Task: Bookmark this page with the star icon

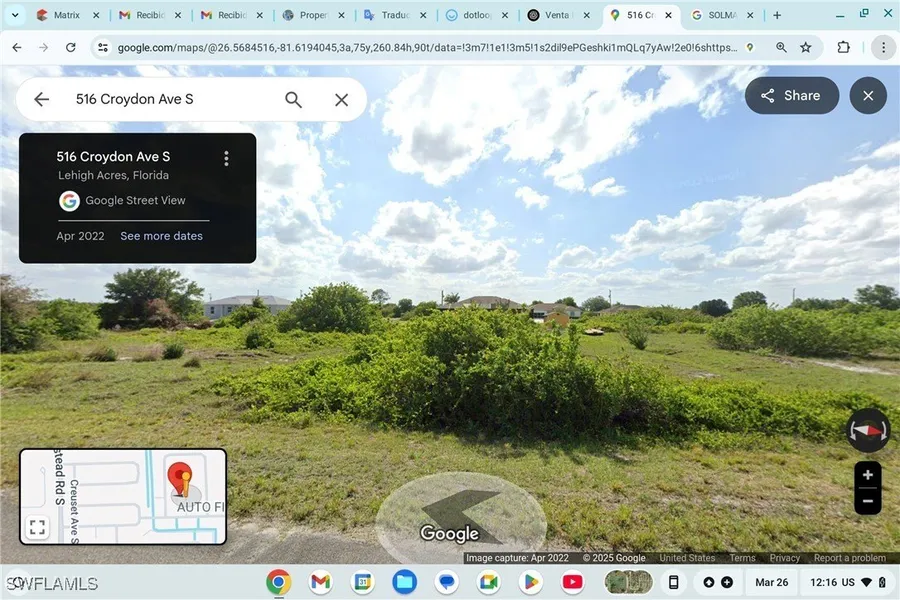Action: tap(806, 48)
